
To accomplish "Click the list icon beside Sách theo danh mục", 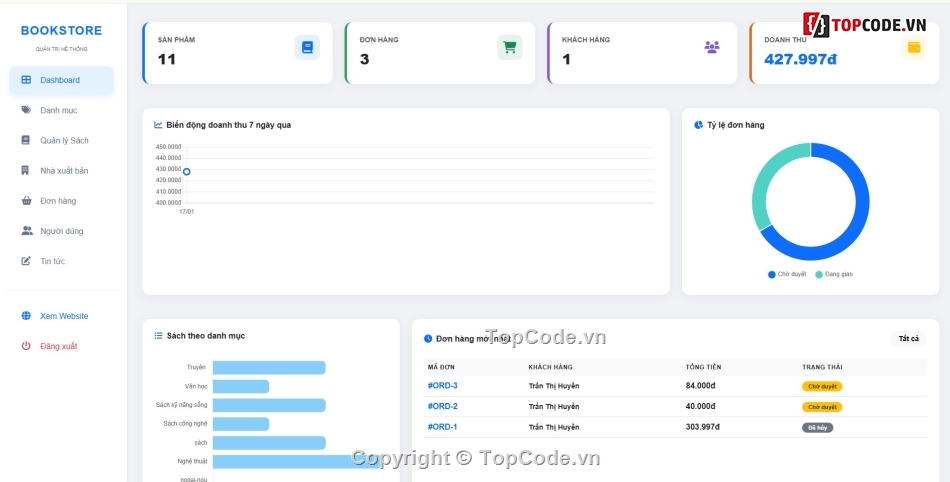I will coord(158,335).
